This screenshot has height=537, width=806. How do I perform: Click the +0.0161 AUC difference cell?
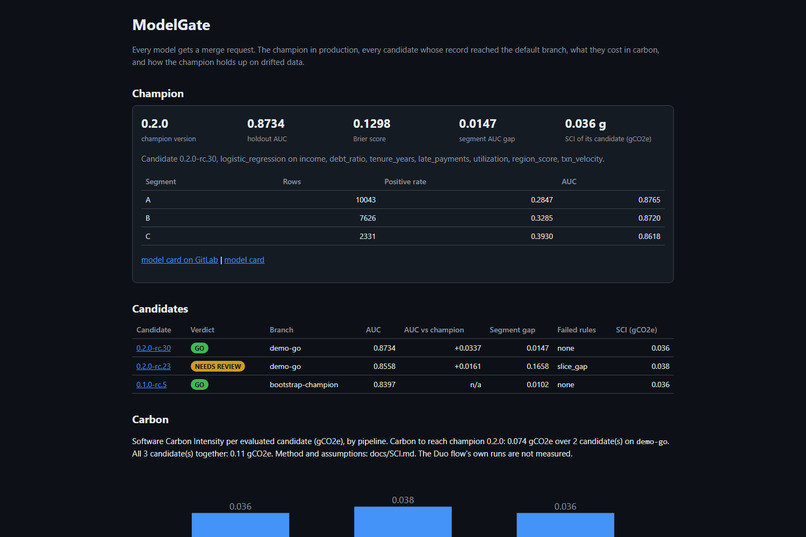click(x=468, y=366)
